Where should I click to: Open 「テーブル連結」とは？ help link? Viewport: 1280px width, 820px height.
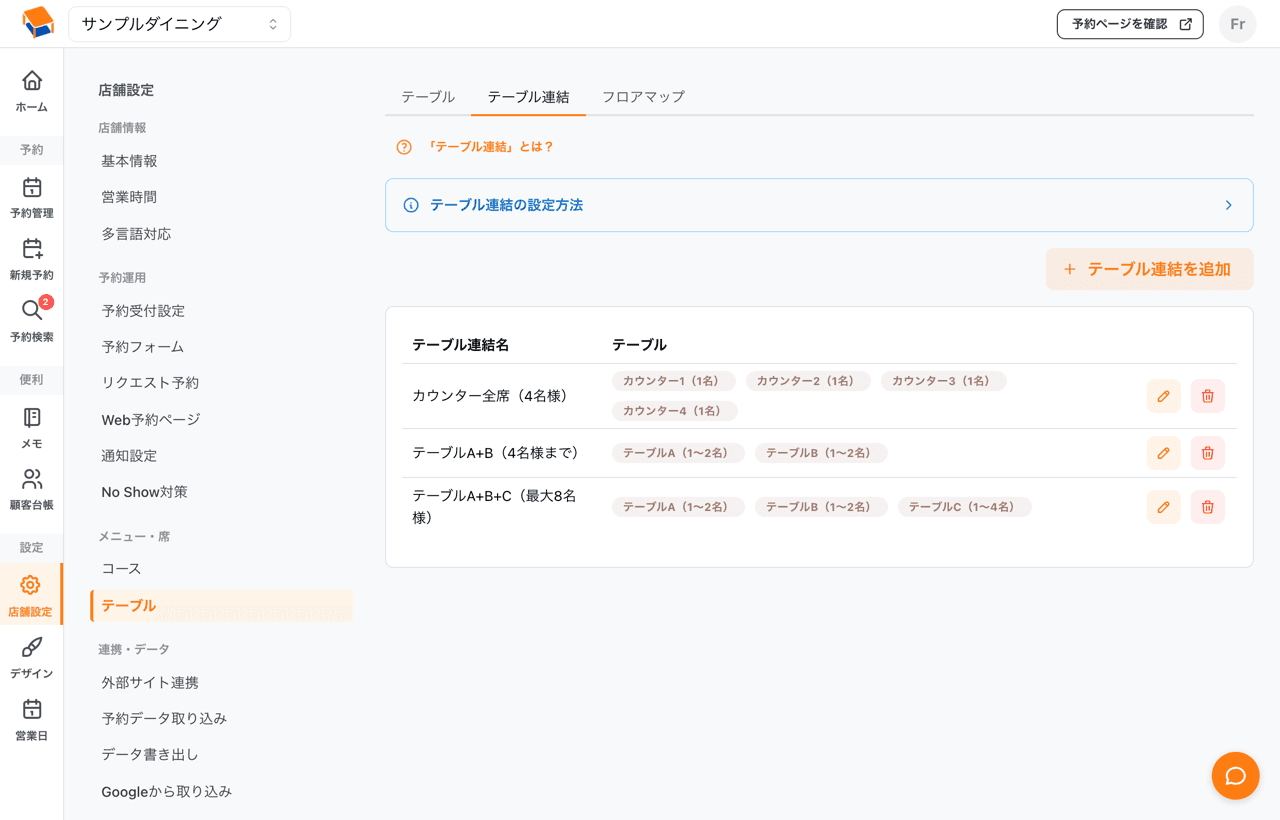coord(489,147)
